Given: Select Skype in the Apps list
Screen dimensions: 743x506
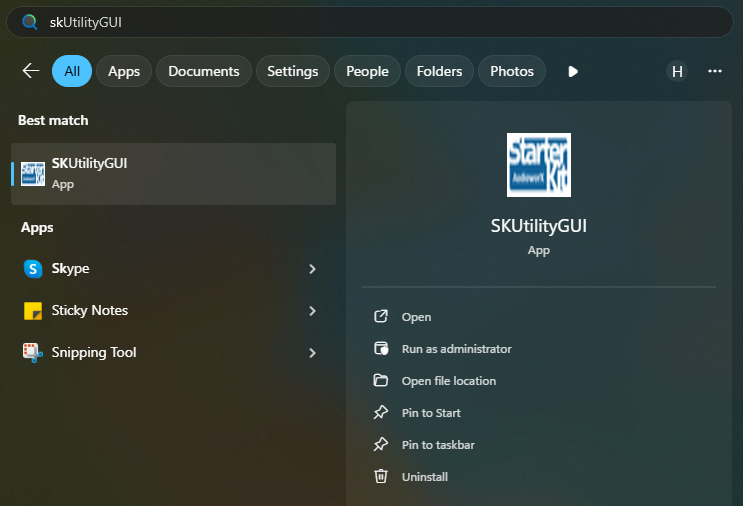Looking at the screenshot, I should (x=171, y=269).
